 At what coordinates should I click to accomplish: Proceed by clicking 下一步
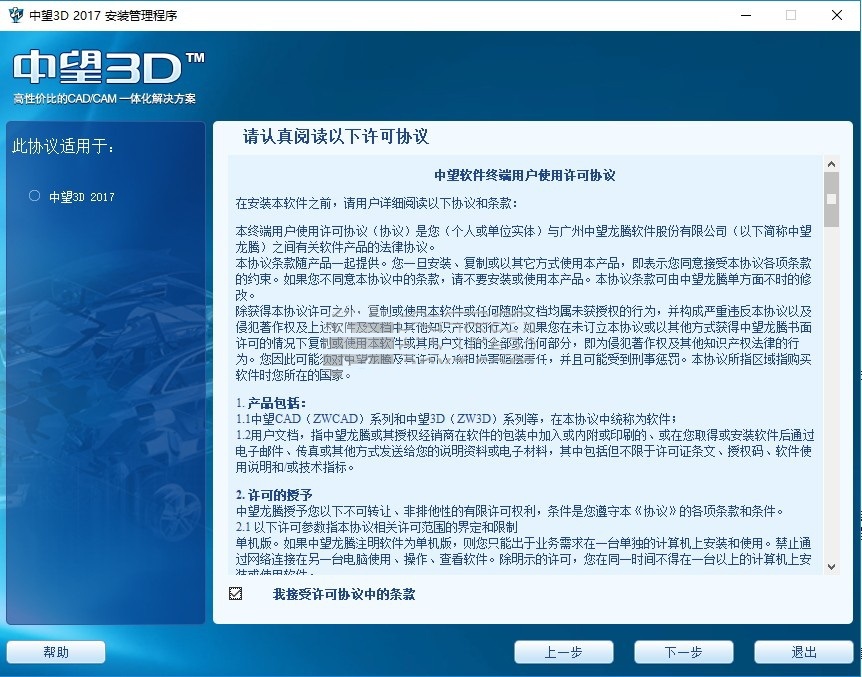tap(684, 651)
